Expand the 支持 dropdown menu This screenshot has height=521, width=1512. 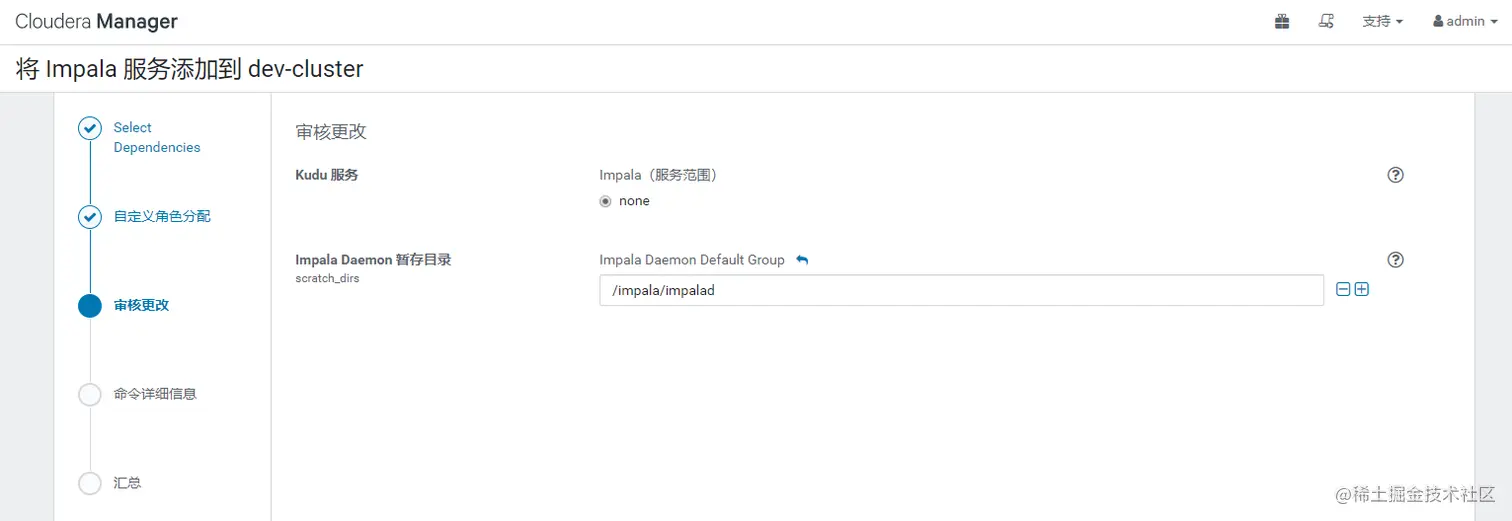(1383, 21)
